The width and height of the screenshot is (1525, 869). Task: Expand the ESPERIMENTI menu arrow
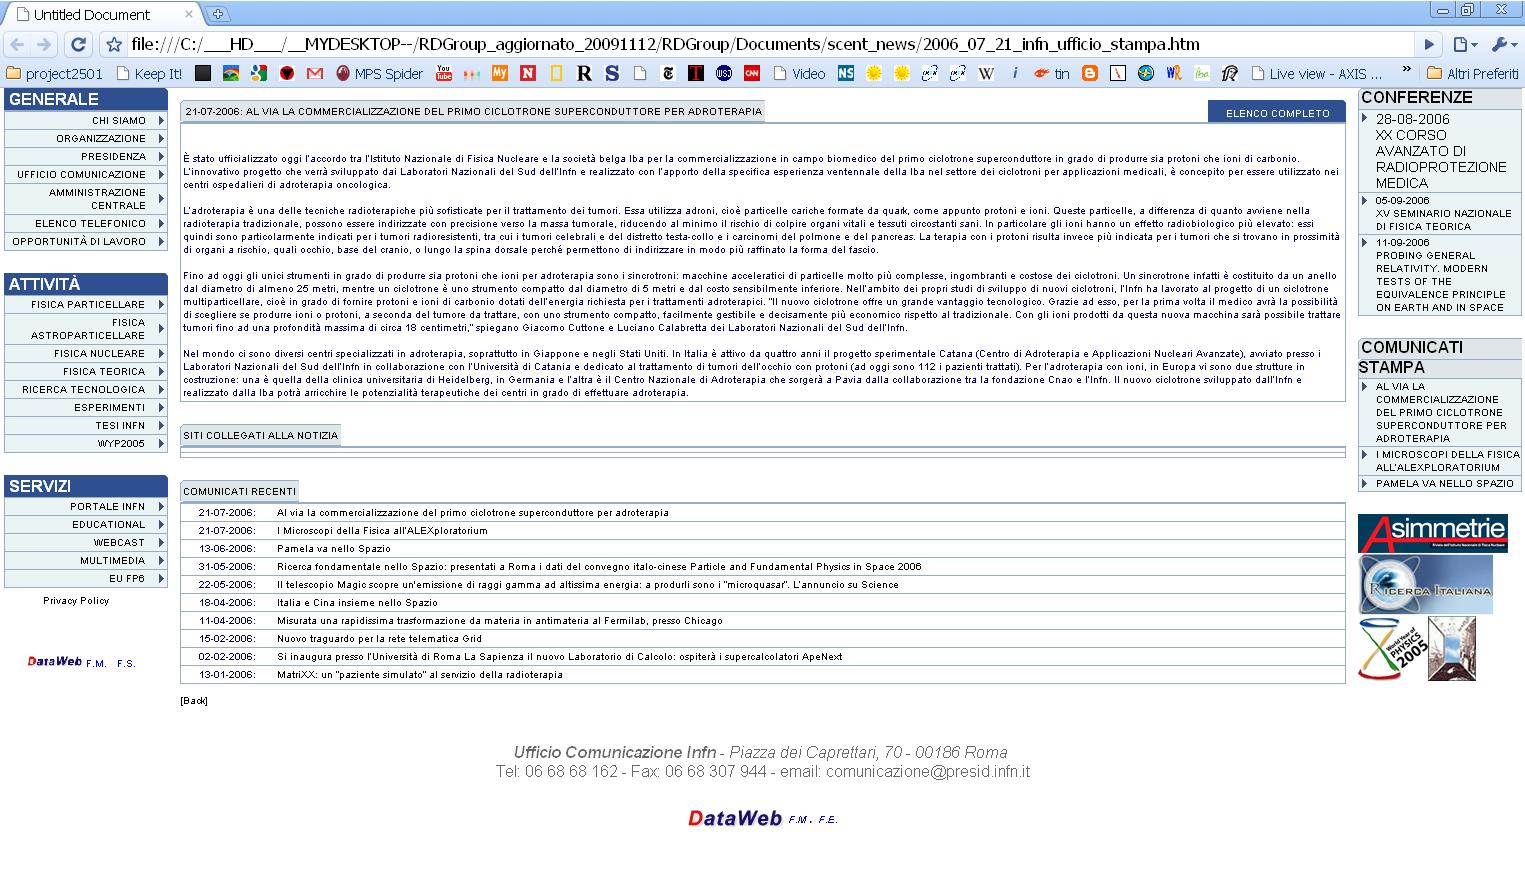(161, 407)
